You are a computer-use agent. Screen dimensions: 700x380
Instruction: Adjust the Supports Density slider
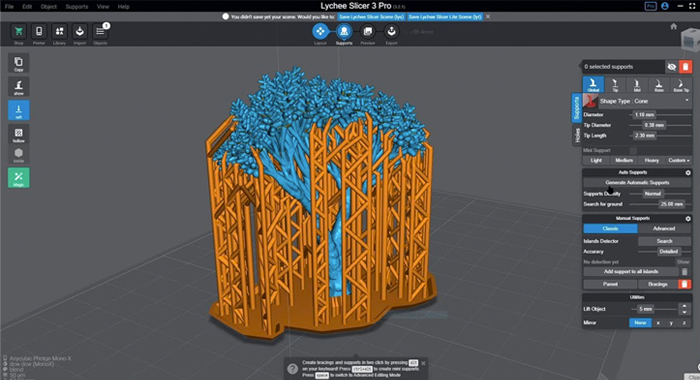click(x=660, y=194)
